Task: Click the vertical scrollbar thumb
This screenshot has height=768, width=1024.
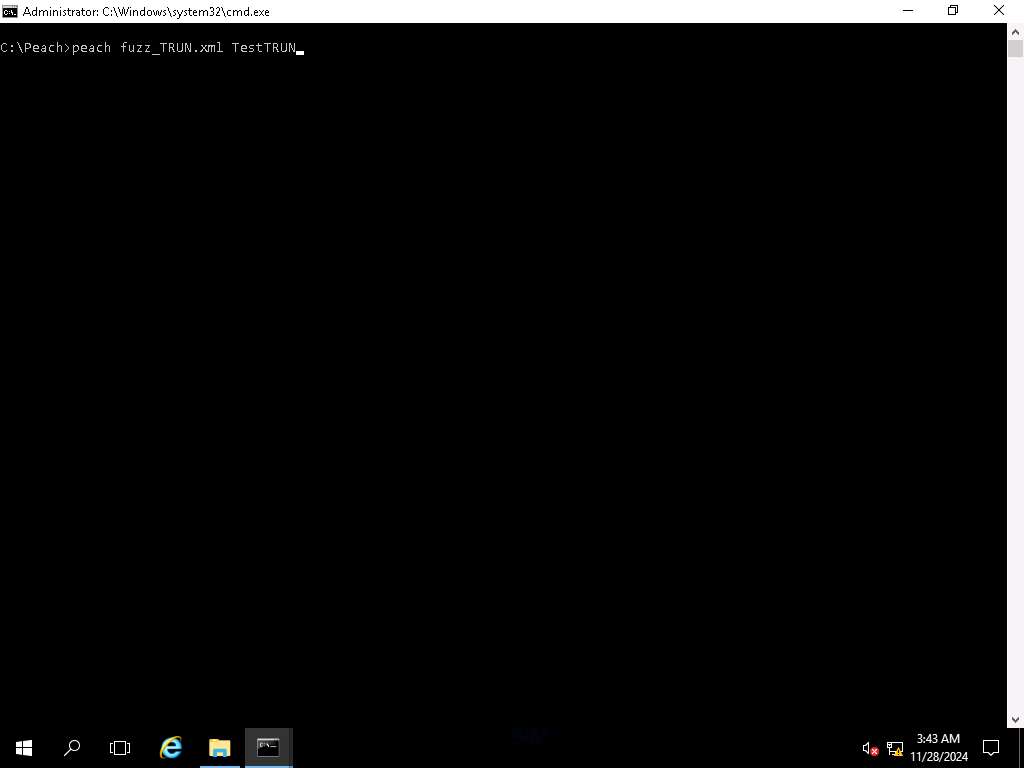Action: [1015, 50]
